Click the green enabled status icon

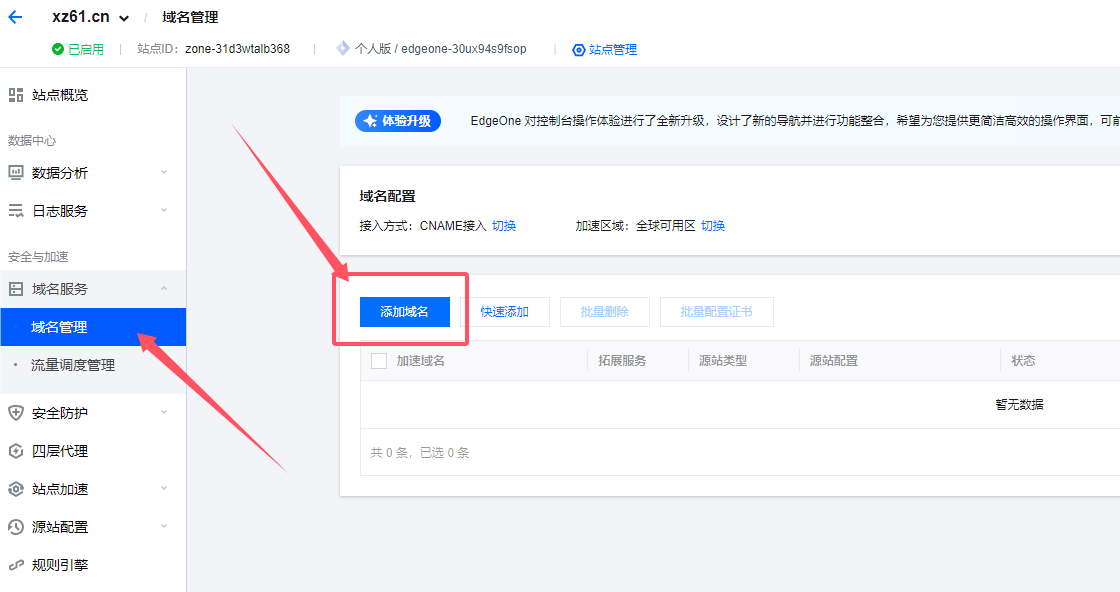click(x=58, y=49)
